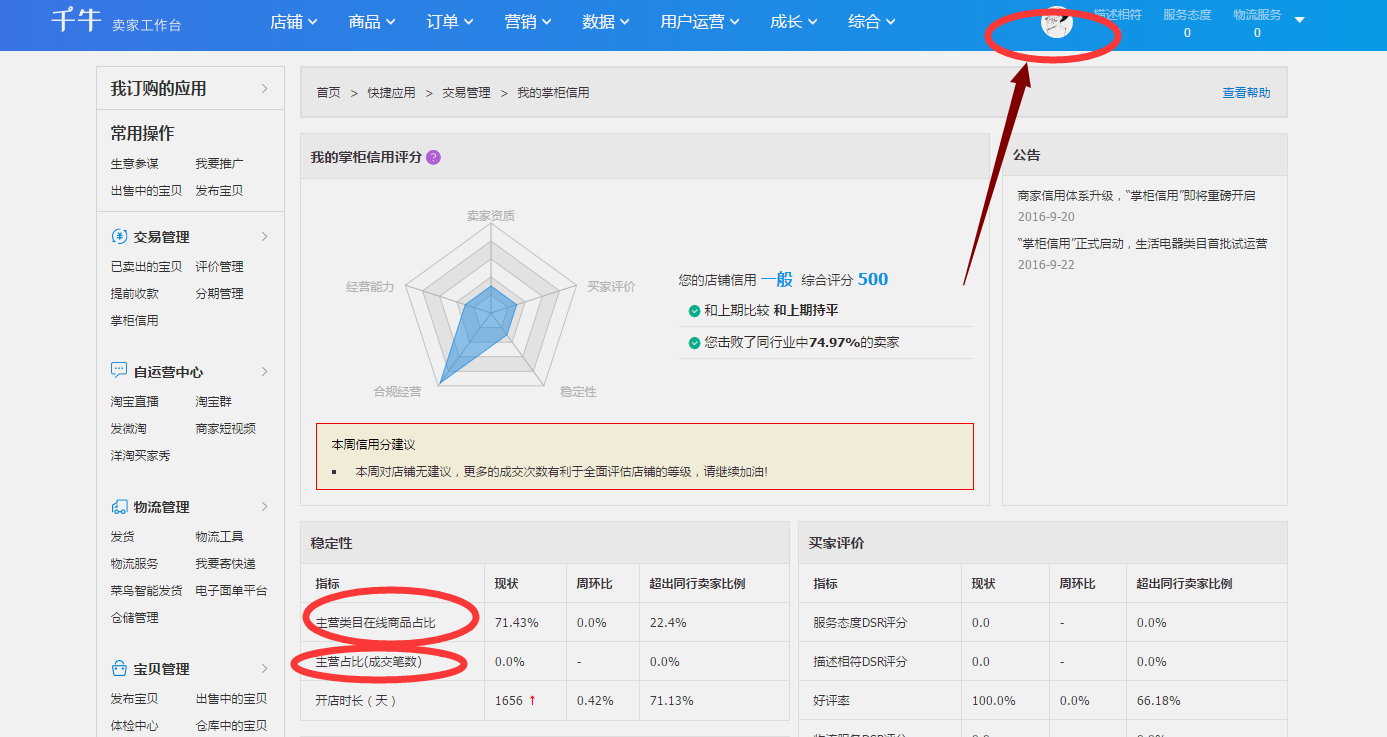Open 生意参谋 under 常用操作
Image resolution: width=1387 pixels, height=737 pixels.
[x=134, y=163]
